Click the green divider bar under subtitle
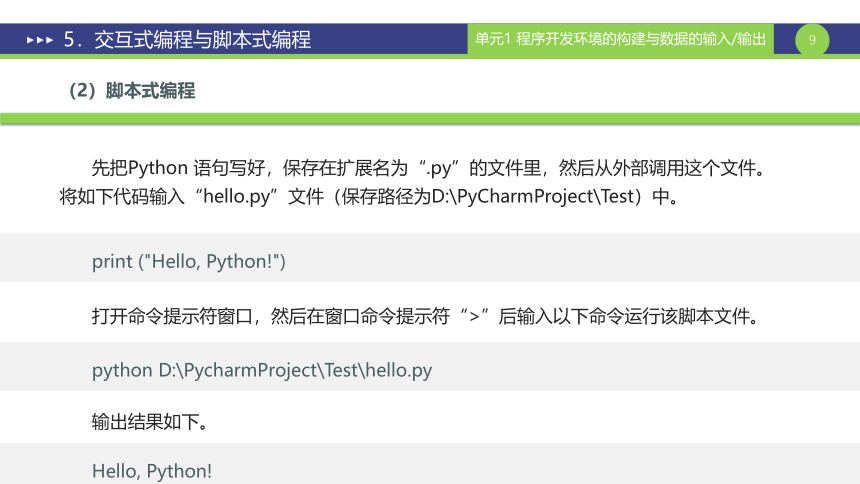This screenshot has width=860, height=484. pyautogui.click(x=430, y=119)
